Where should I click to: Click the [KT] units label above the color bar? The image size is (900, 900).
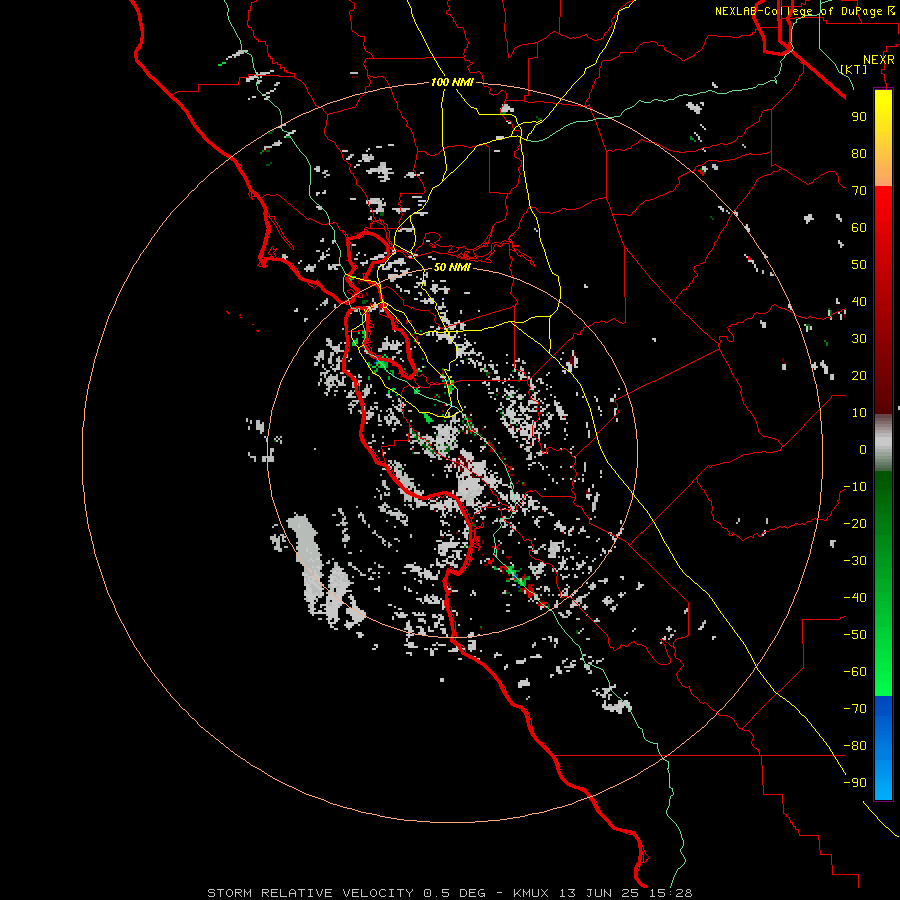(x=854, y=69)
